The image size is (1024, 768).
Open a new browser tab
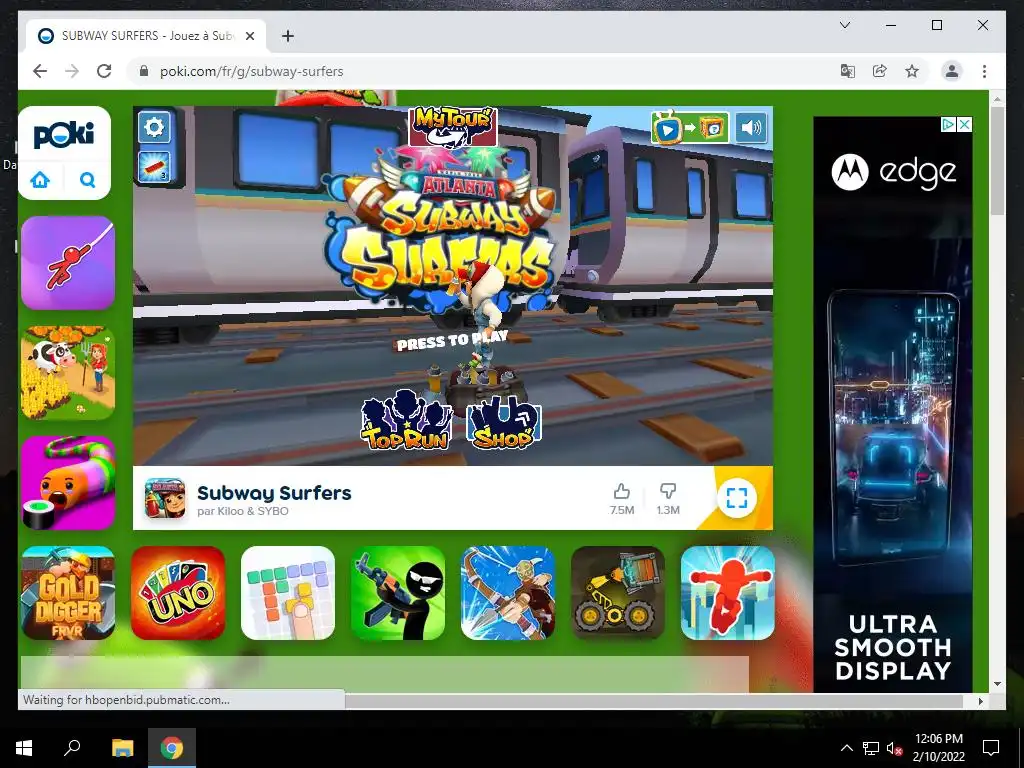click(287, 36)
